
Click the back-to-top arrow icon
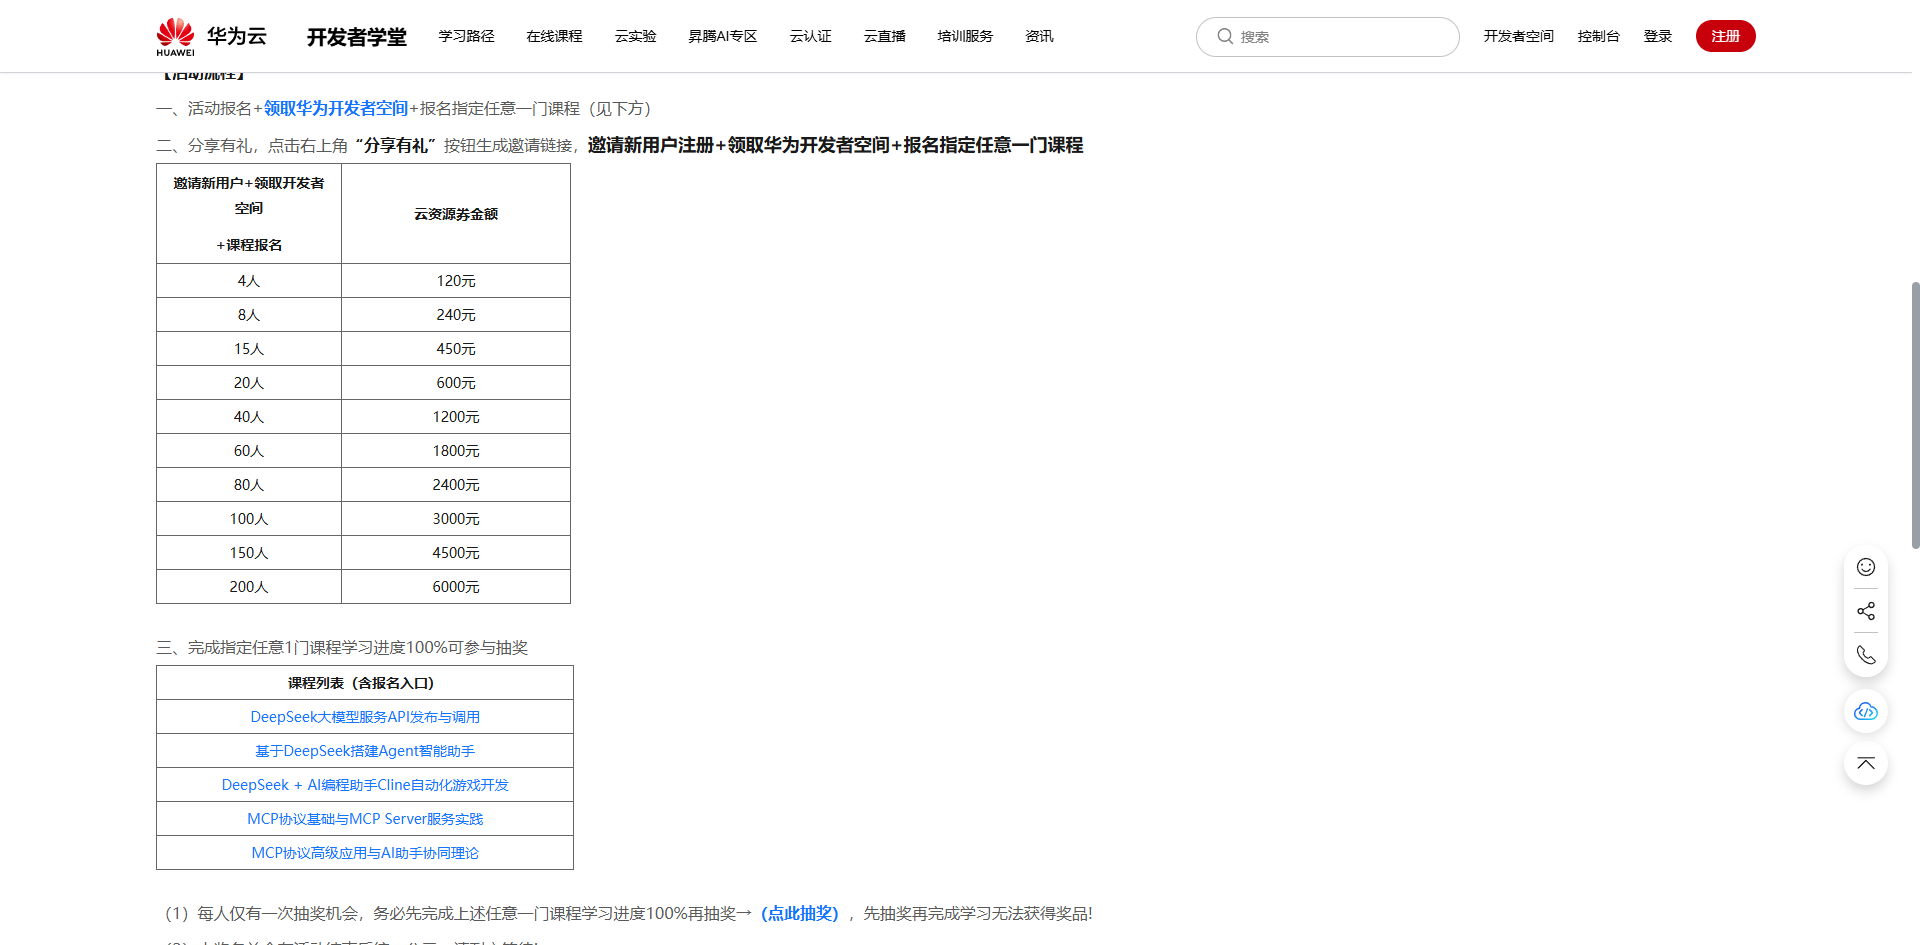point(1866,764)
